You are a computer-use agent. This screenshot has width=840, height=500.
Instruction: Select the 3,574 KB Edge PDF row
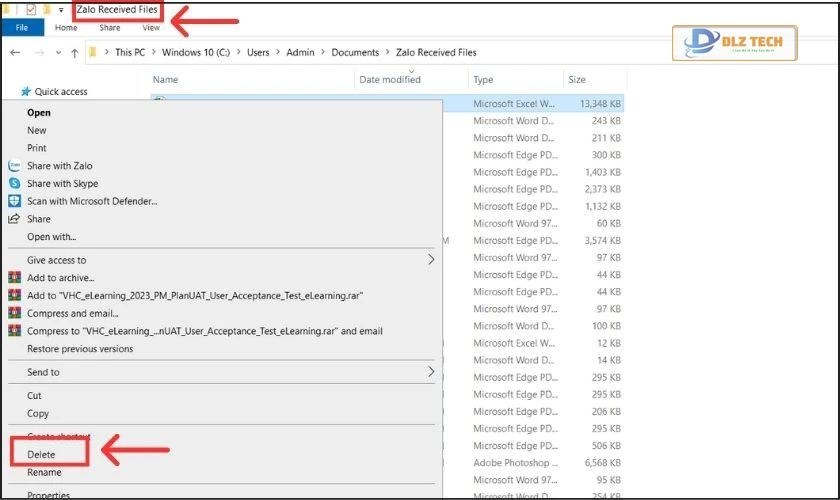click(x=534, y=241)
